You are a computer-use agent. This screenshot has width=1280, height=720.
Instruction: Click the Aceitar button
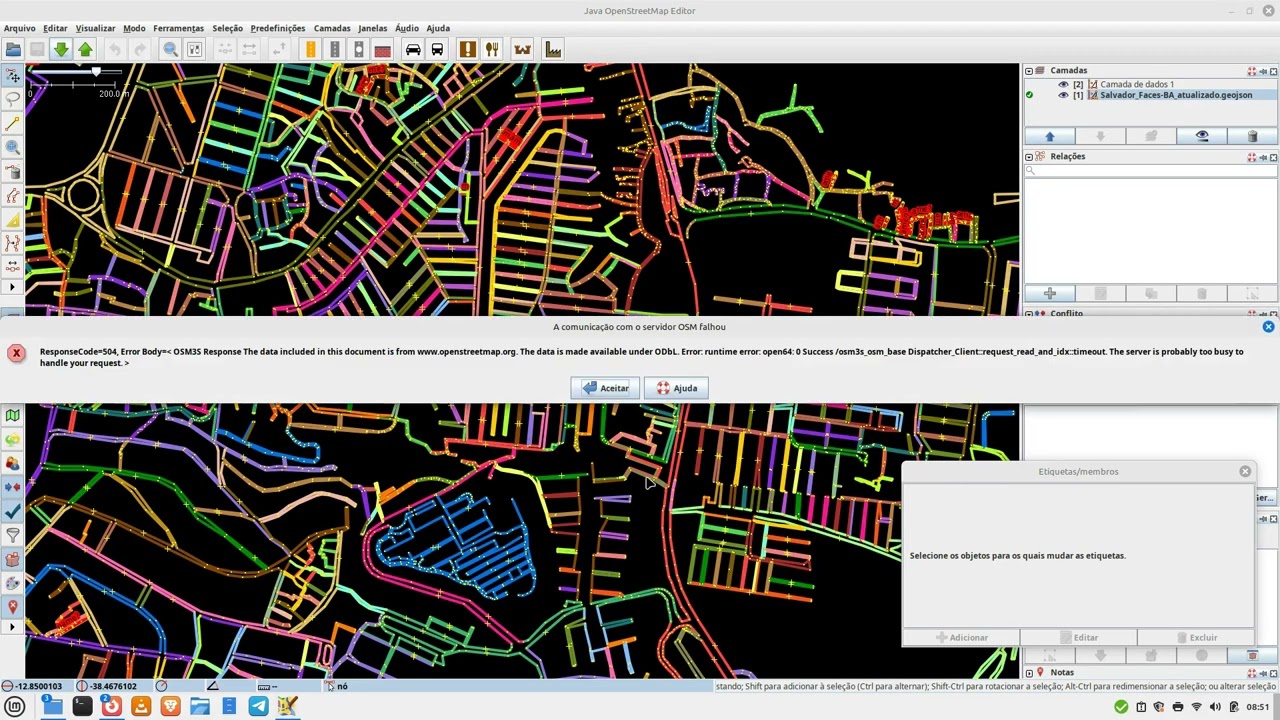605,388
